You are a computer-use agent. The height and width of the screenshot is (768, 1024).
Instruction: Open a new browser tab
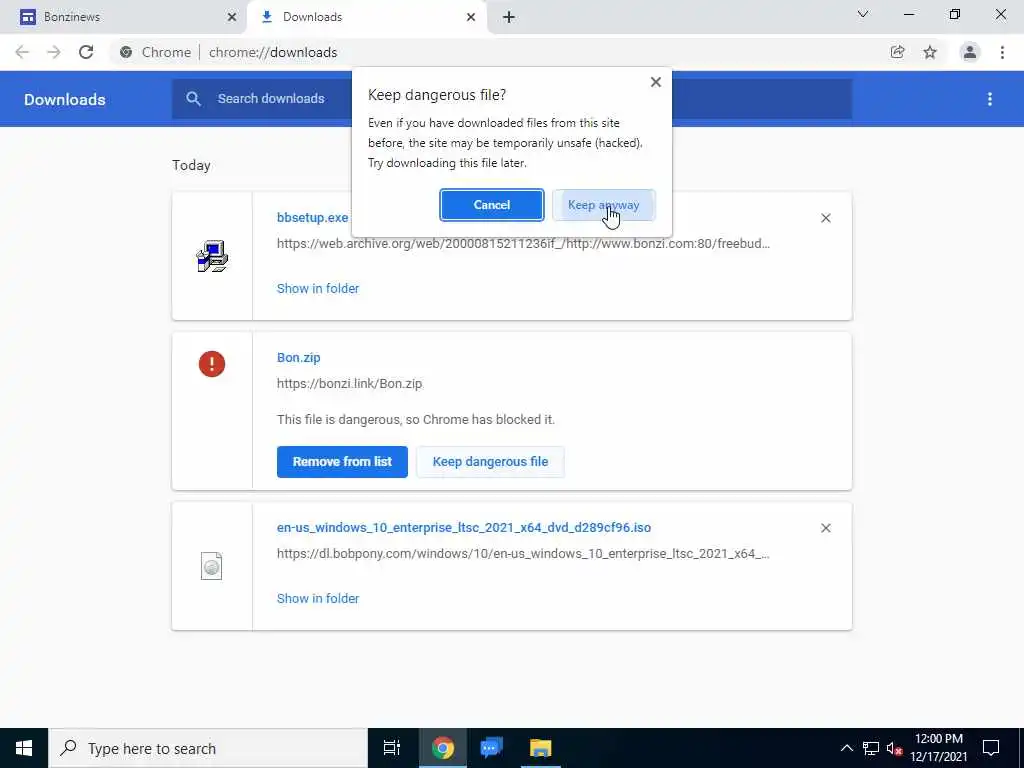click(509, 17)
